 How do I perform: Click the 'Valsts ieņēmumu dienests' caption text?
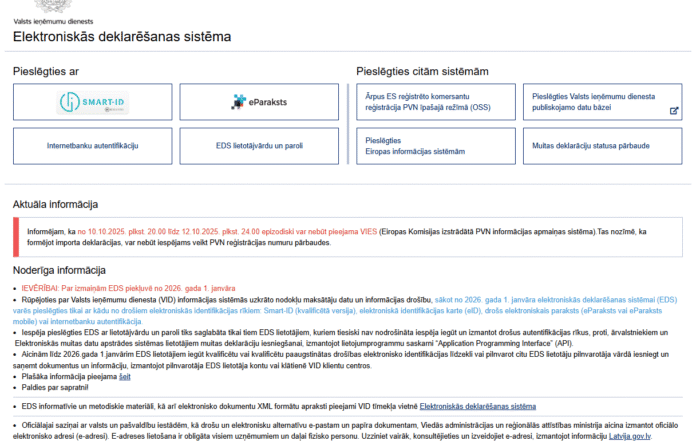click(x=53, y=21)
